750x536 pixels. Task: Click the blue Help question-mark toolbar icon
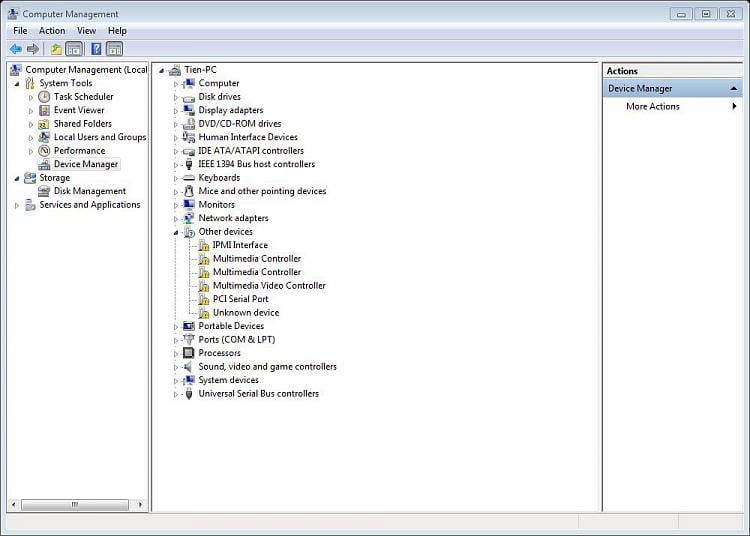pos(96,49)
